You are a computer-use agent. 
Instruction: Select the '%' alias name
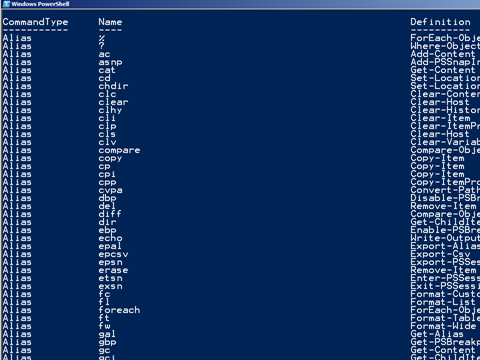(x=102, y=38)
